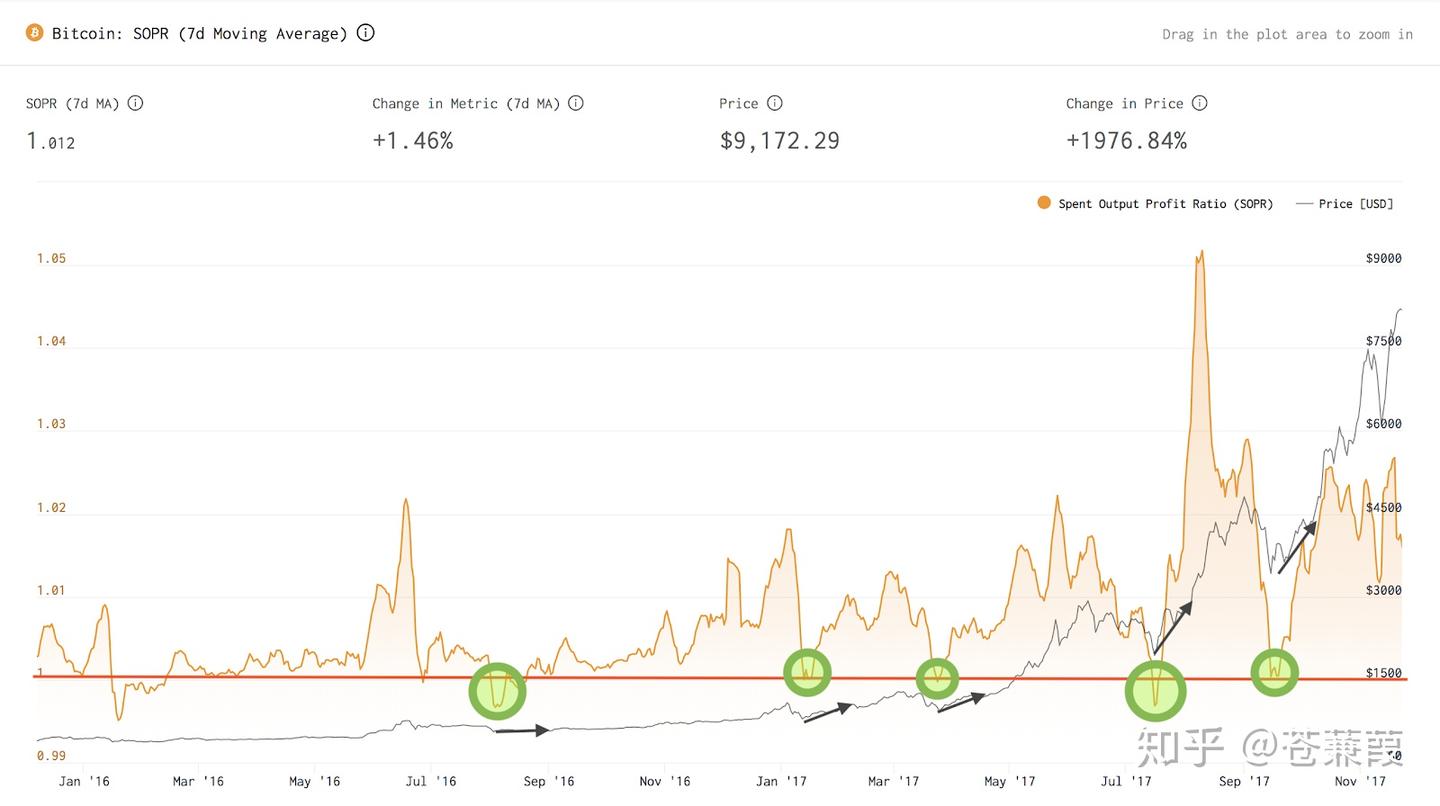Click the orange SOPR legend dot

tap(1044, 203)
